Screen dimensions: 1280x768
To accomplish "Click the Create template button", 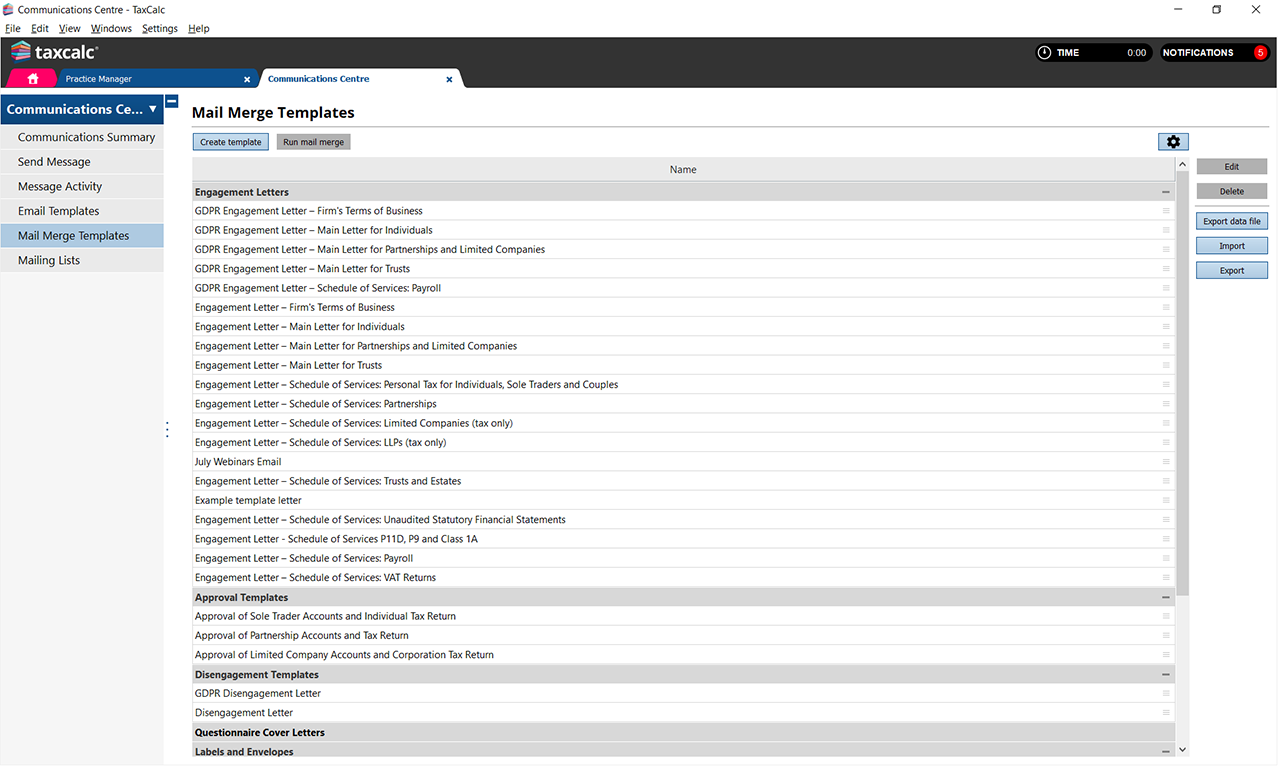I will 231,142.
